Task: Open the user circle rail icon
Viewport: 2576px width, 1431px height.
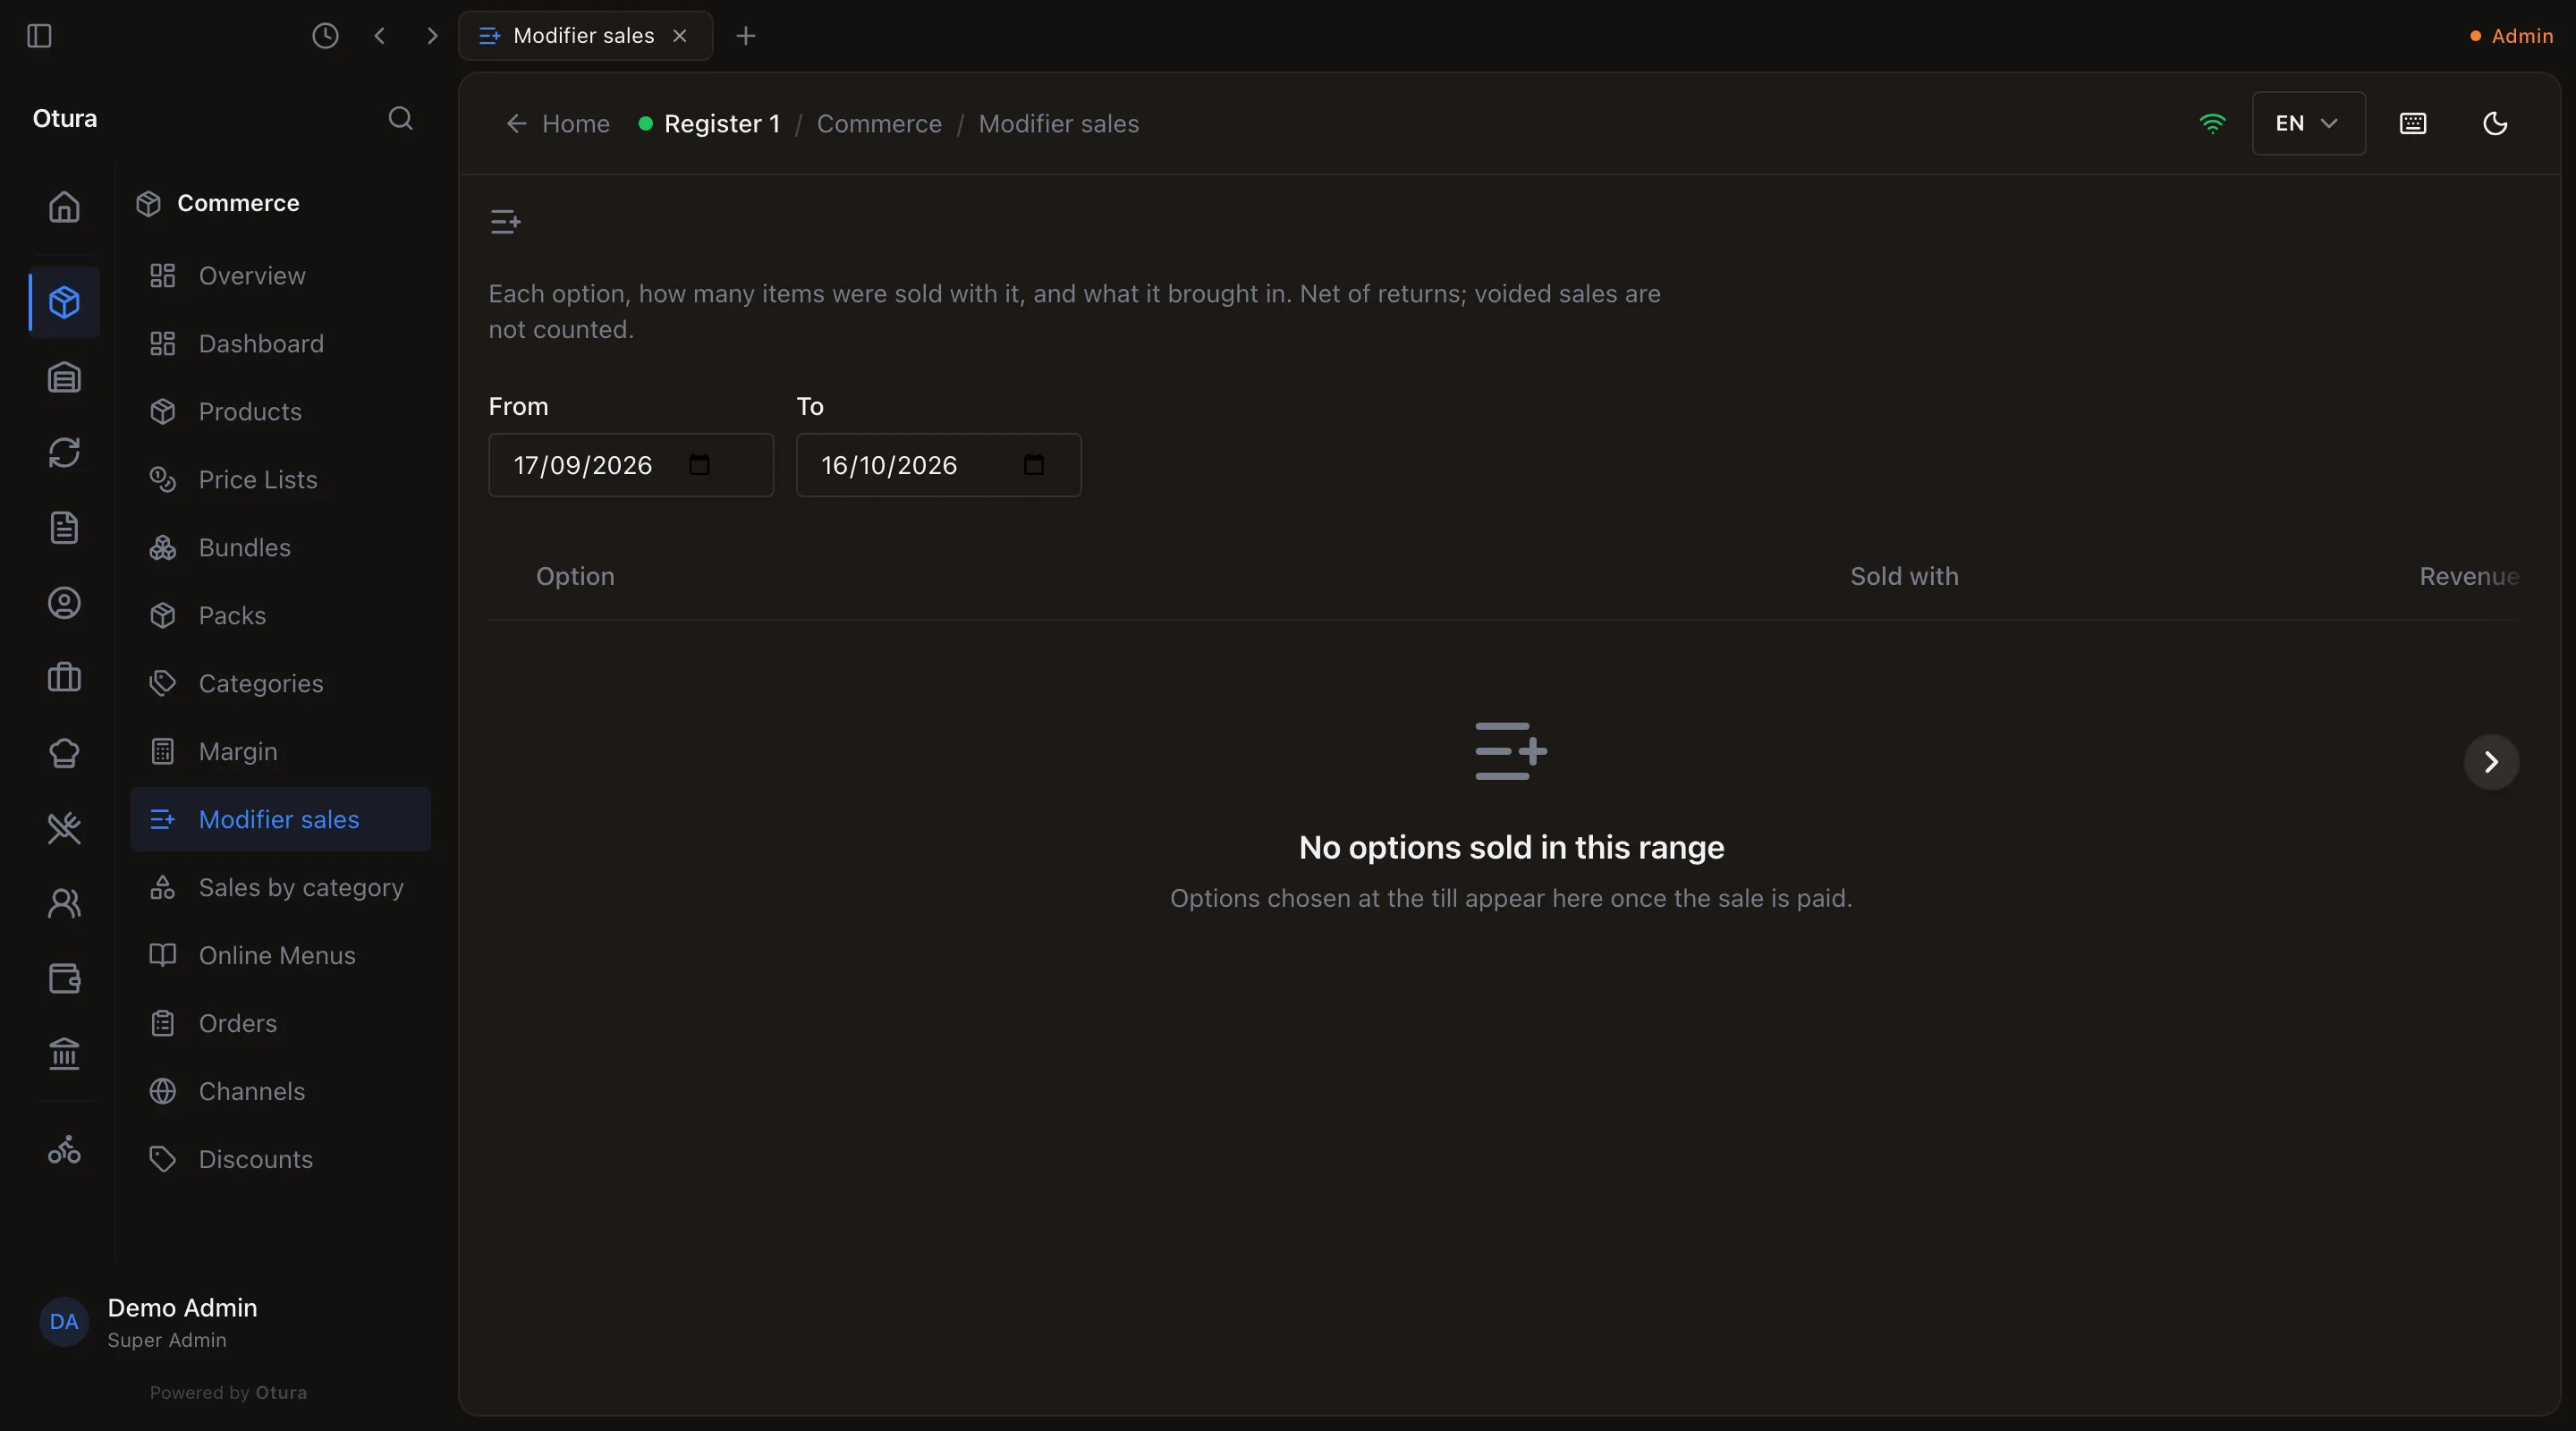Action: [64, 603]
